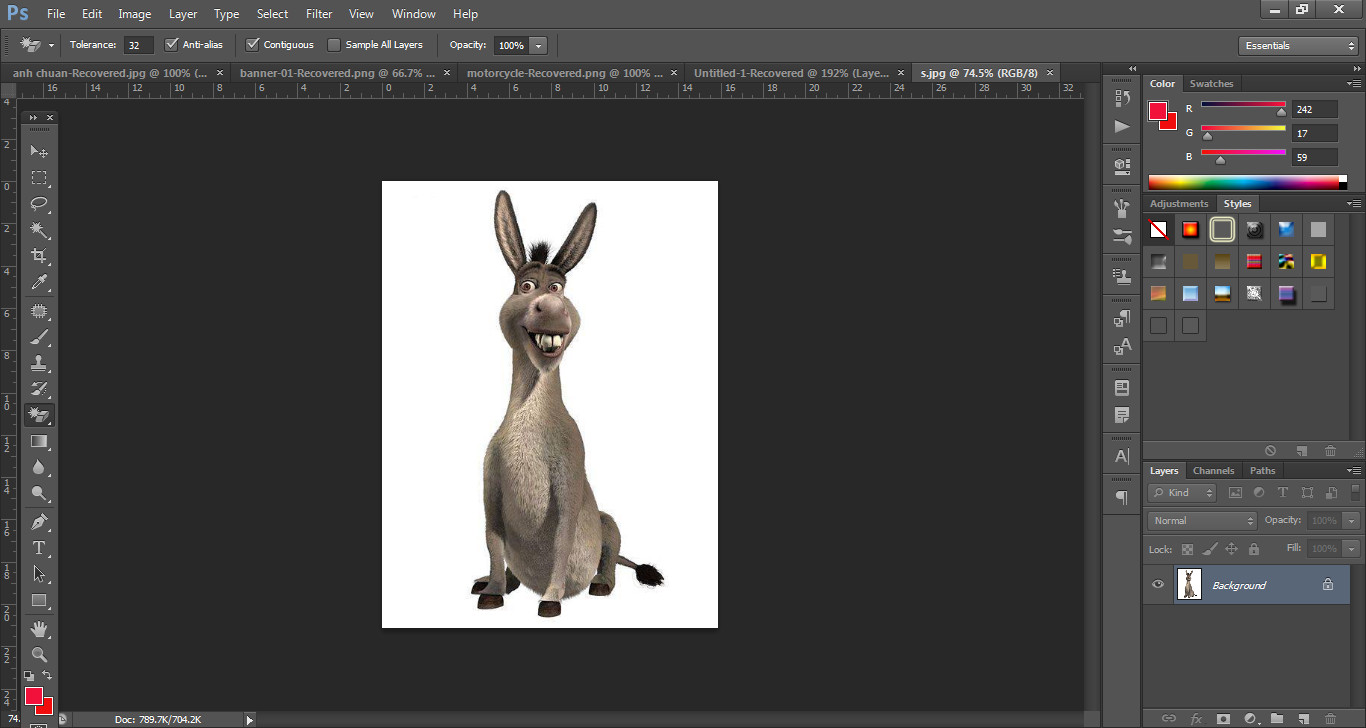
Task: Select the Eyedropper tool
Action: click(39, 283)
